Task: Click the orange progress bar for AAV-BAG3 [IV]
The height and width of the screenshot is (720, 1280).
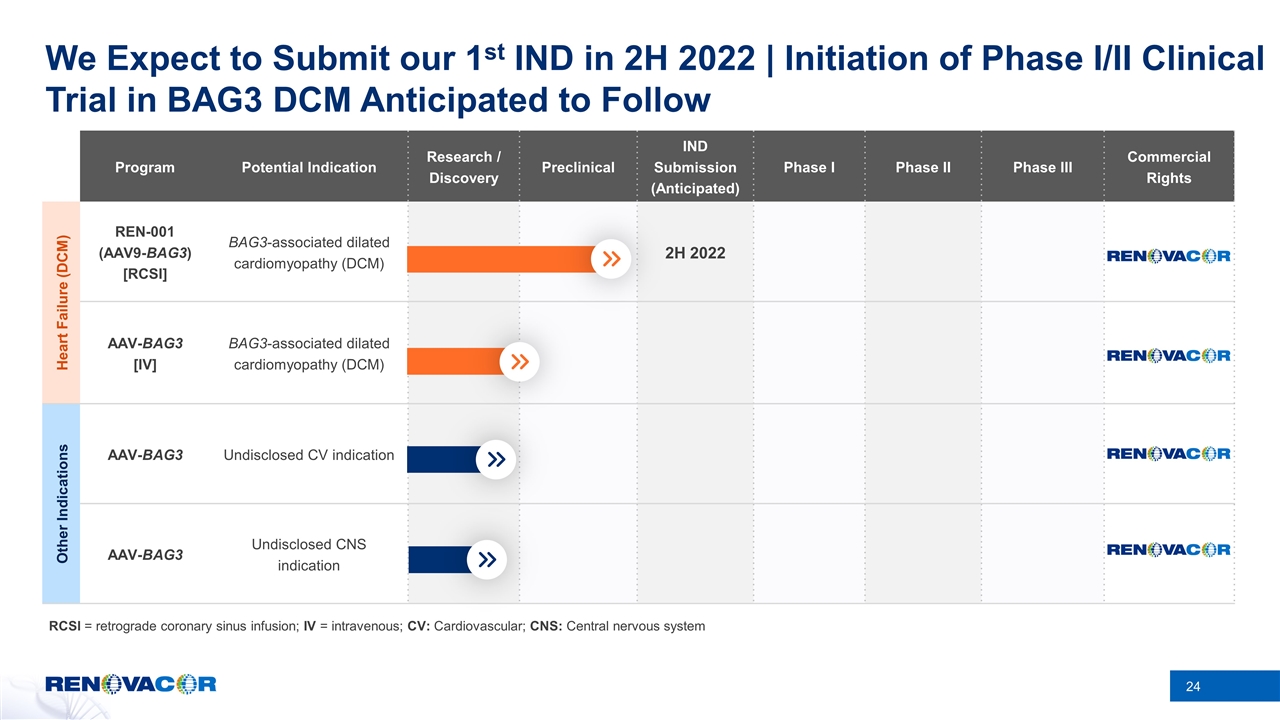Action: [457, 361]
